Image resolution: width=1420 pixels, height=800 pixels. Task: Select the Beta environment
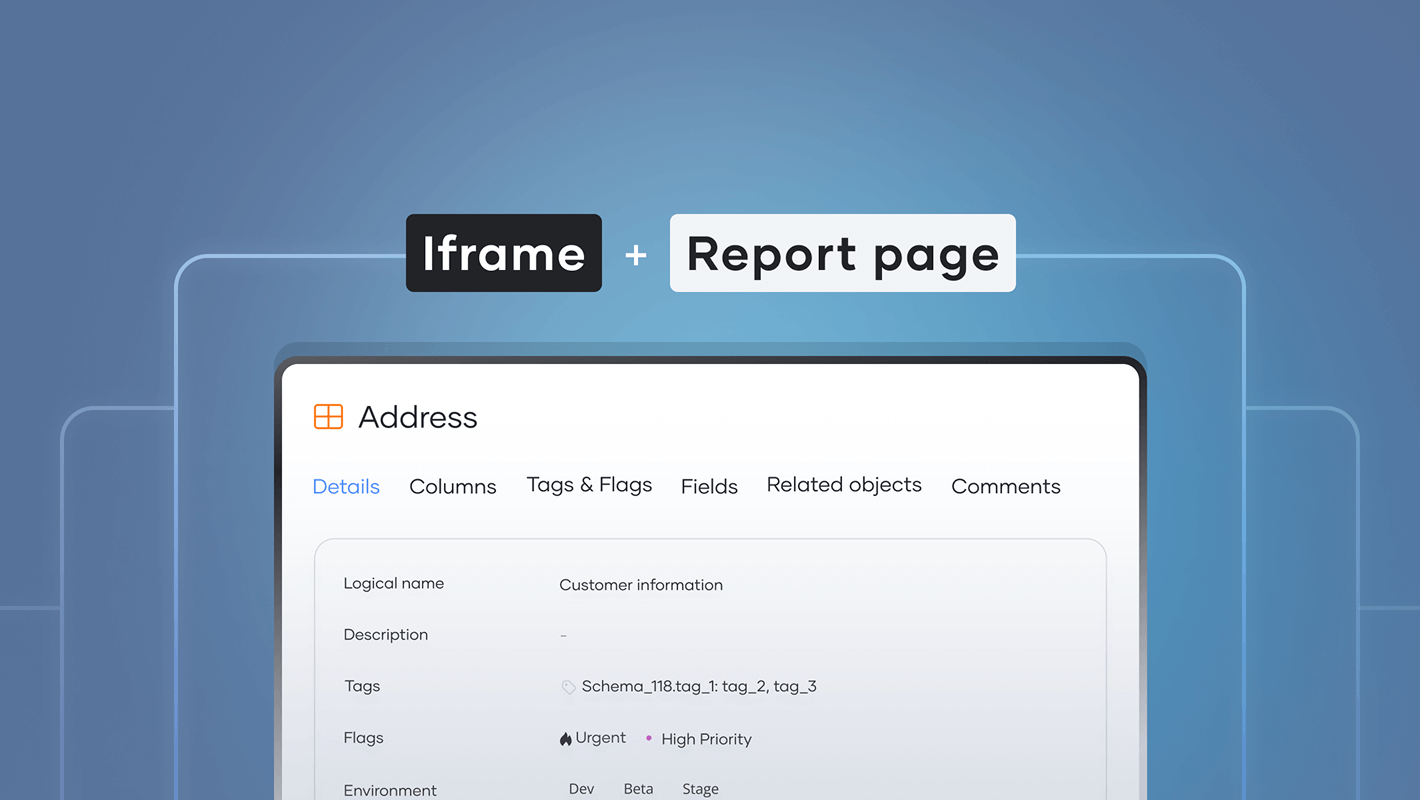coord(638,789)
